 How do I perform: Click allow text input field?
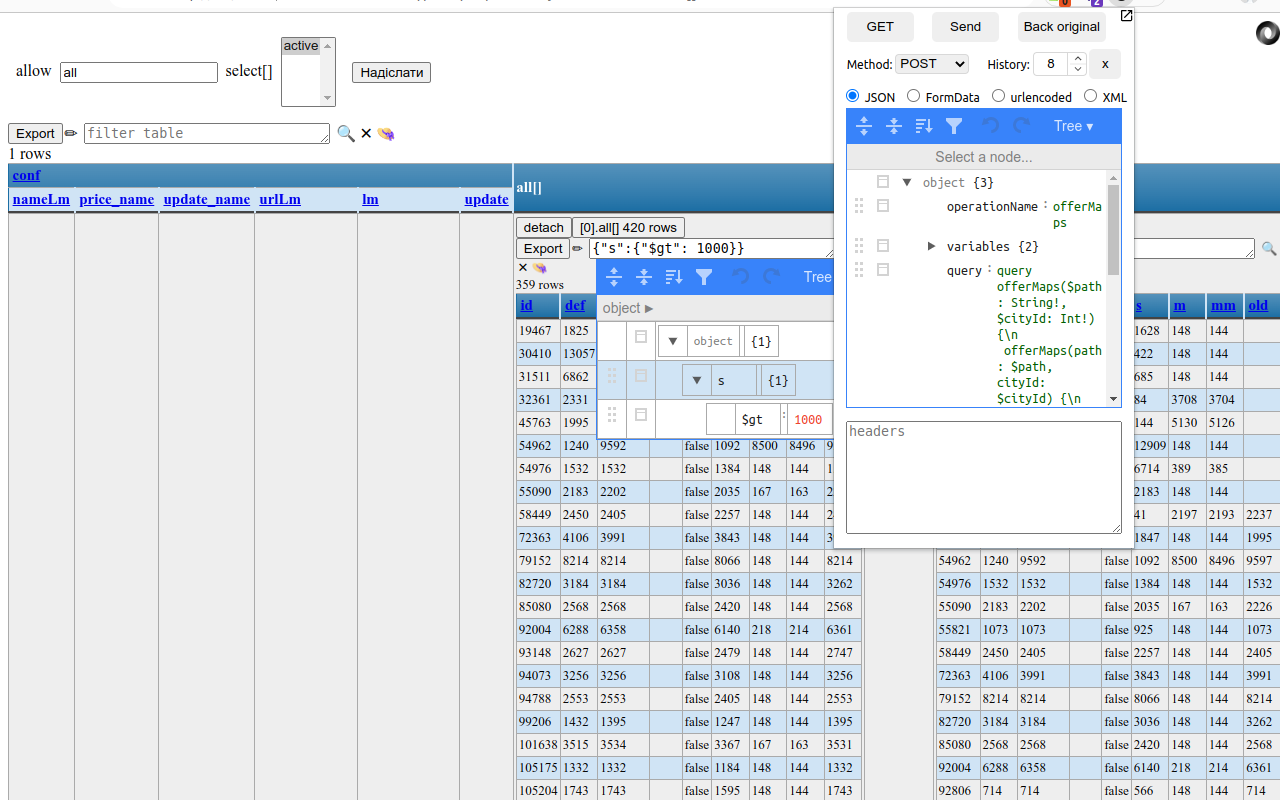click(x=139, y=72)
